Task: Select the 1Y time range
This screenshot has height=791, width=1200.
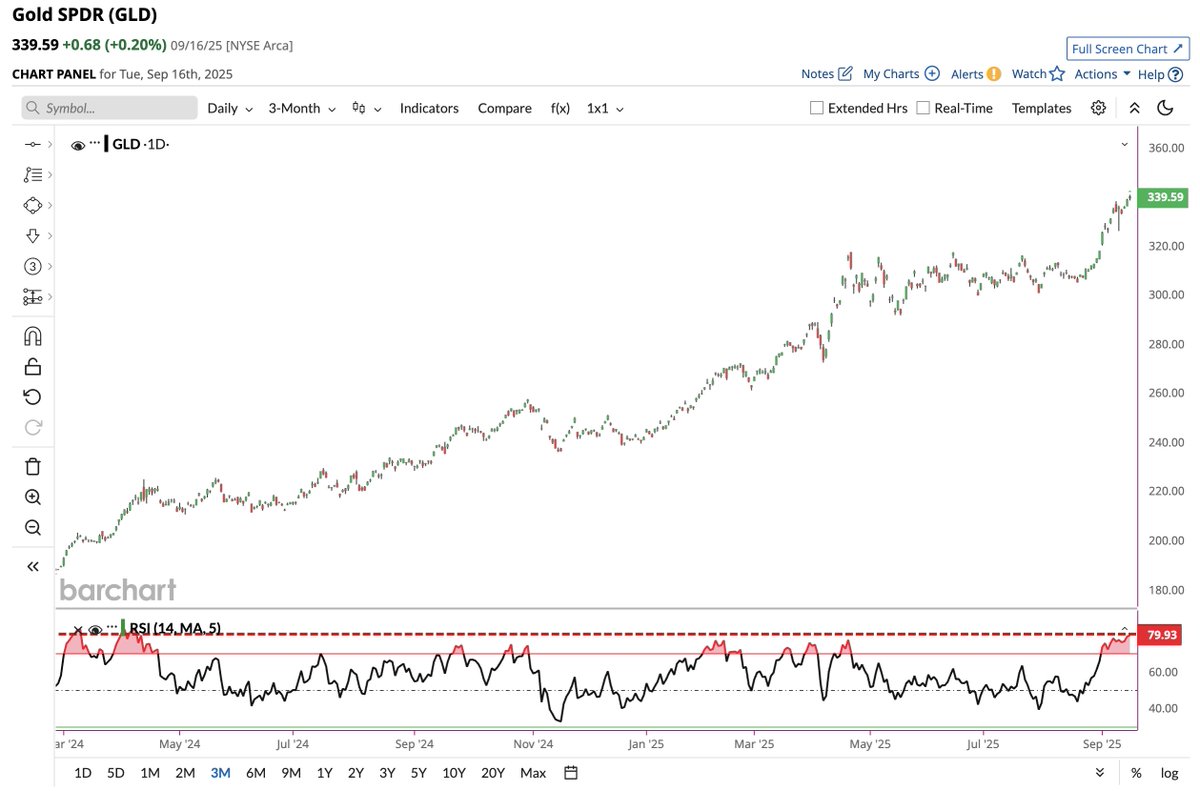Action: (x=324, y=773)
